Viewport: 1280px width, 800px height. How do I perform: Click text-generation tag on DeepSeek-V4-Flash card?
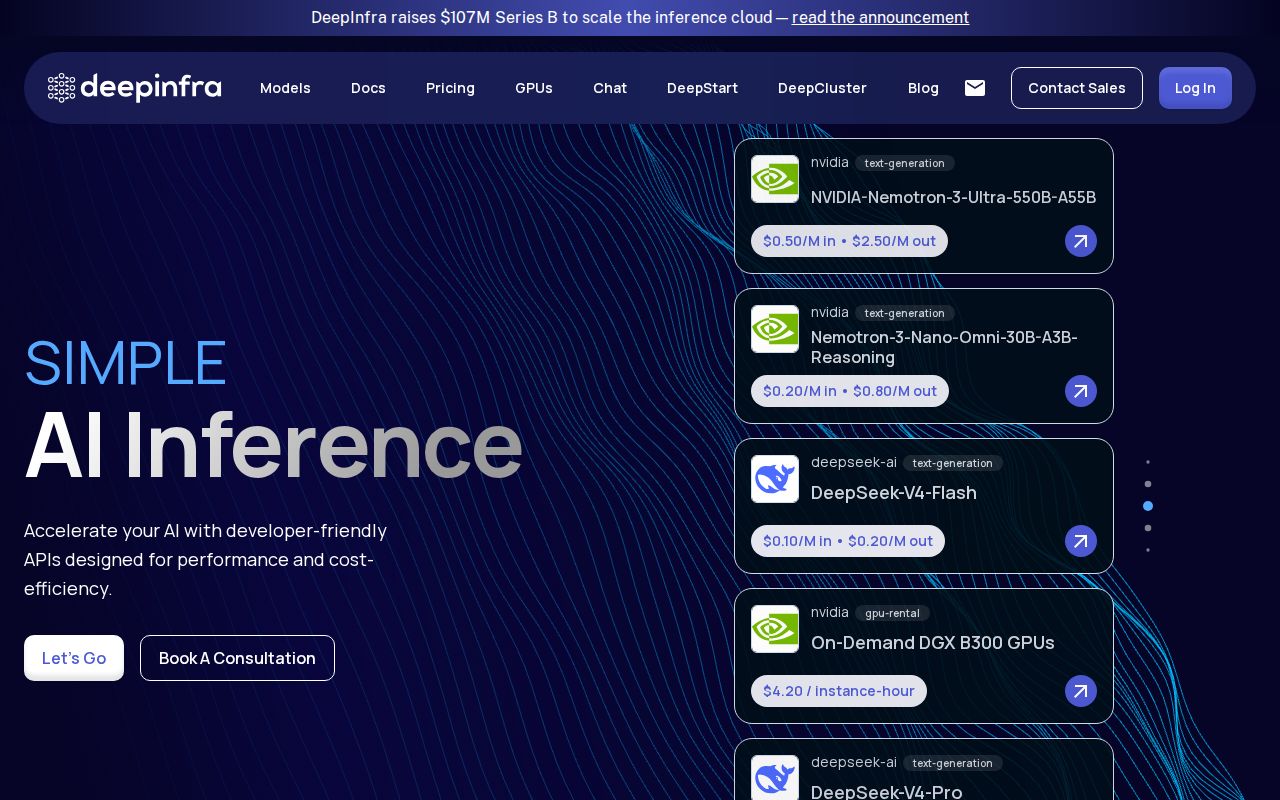click(952, 463)
